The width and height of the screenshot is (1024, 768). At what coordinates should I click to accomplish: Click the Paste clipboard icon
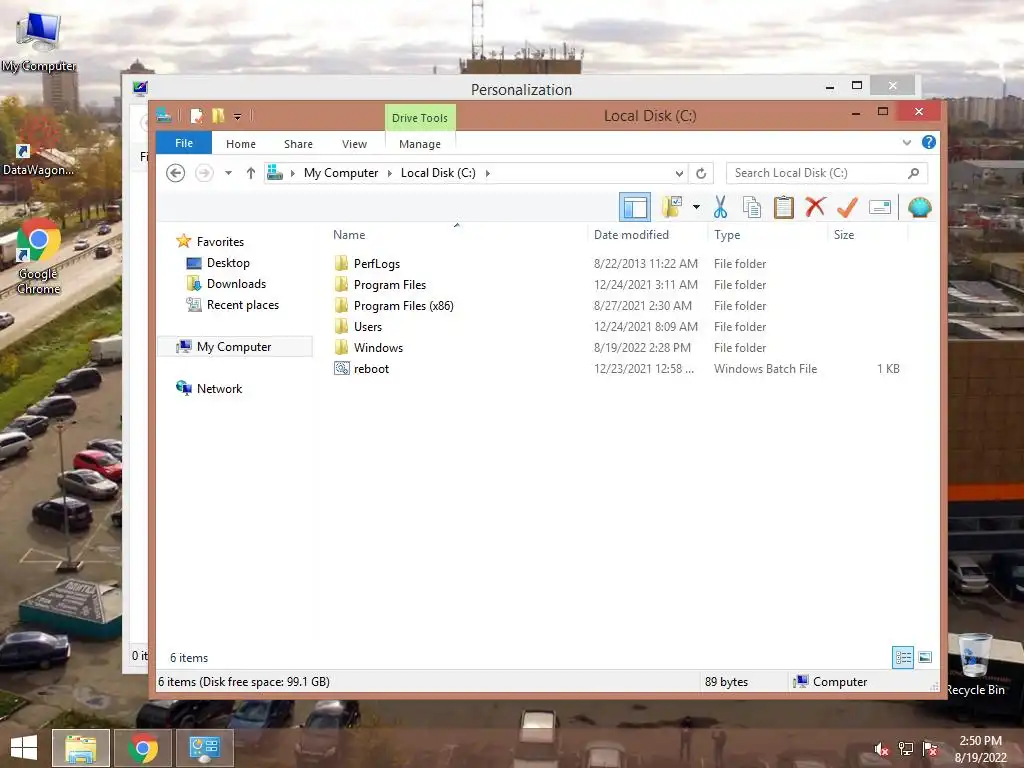pyautogui.click(x=784, y=208)
